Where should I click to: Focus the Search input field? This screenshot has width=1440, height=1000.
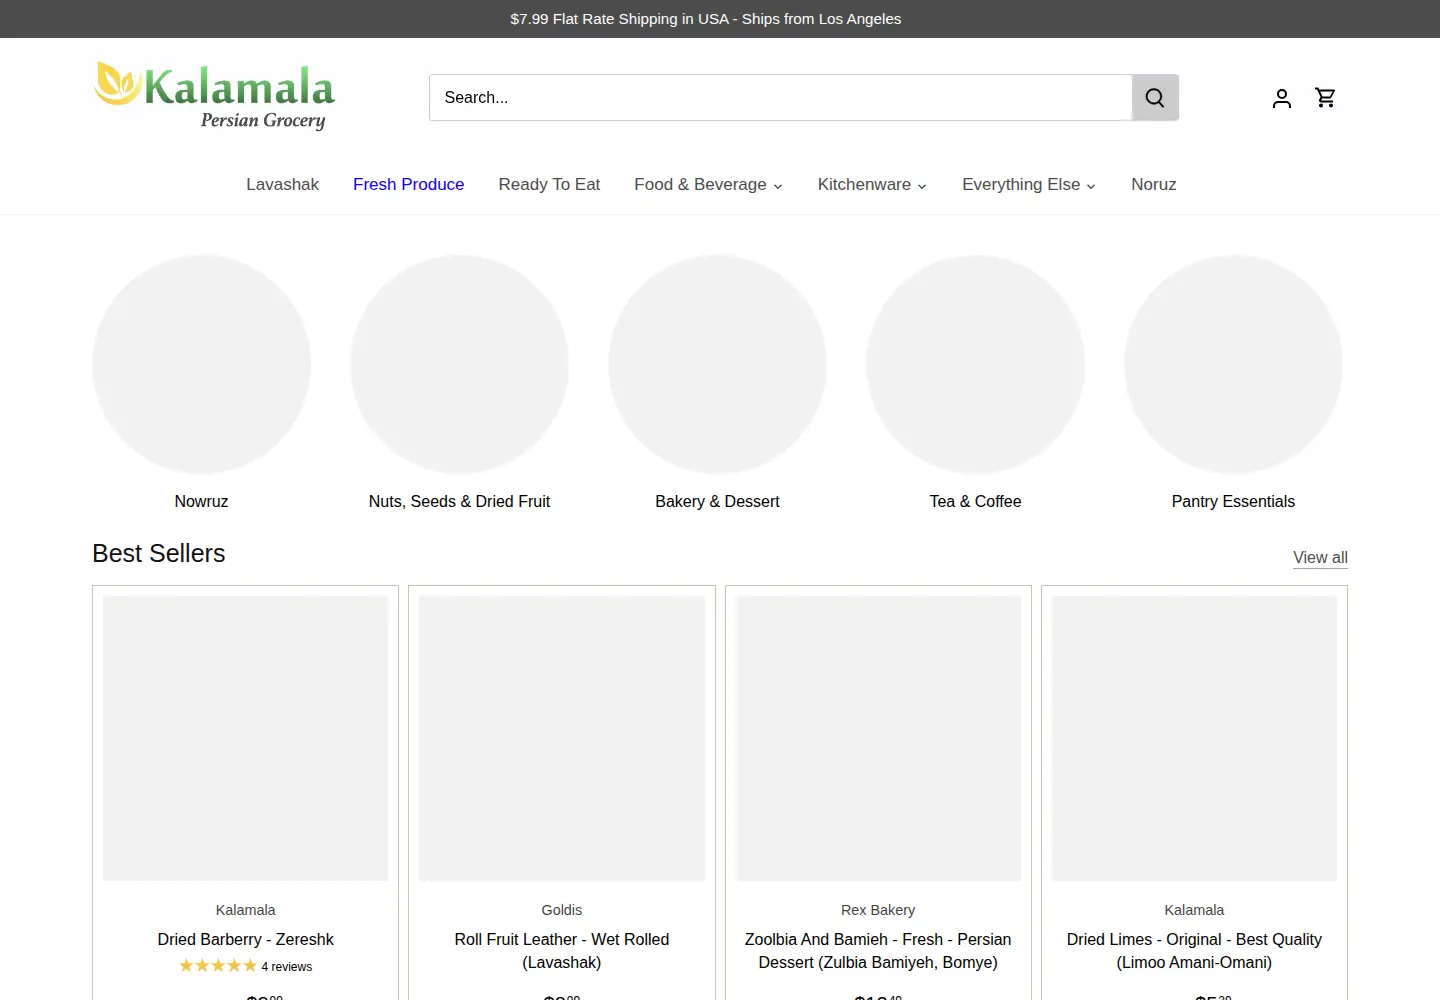point(780,97)
